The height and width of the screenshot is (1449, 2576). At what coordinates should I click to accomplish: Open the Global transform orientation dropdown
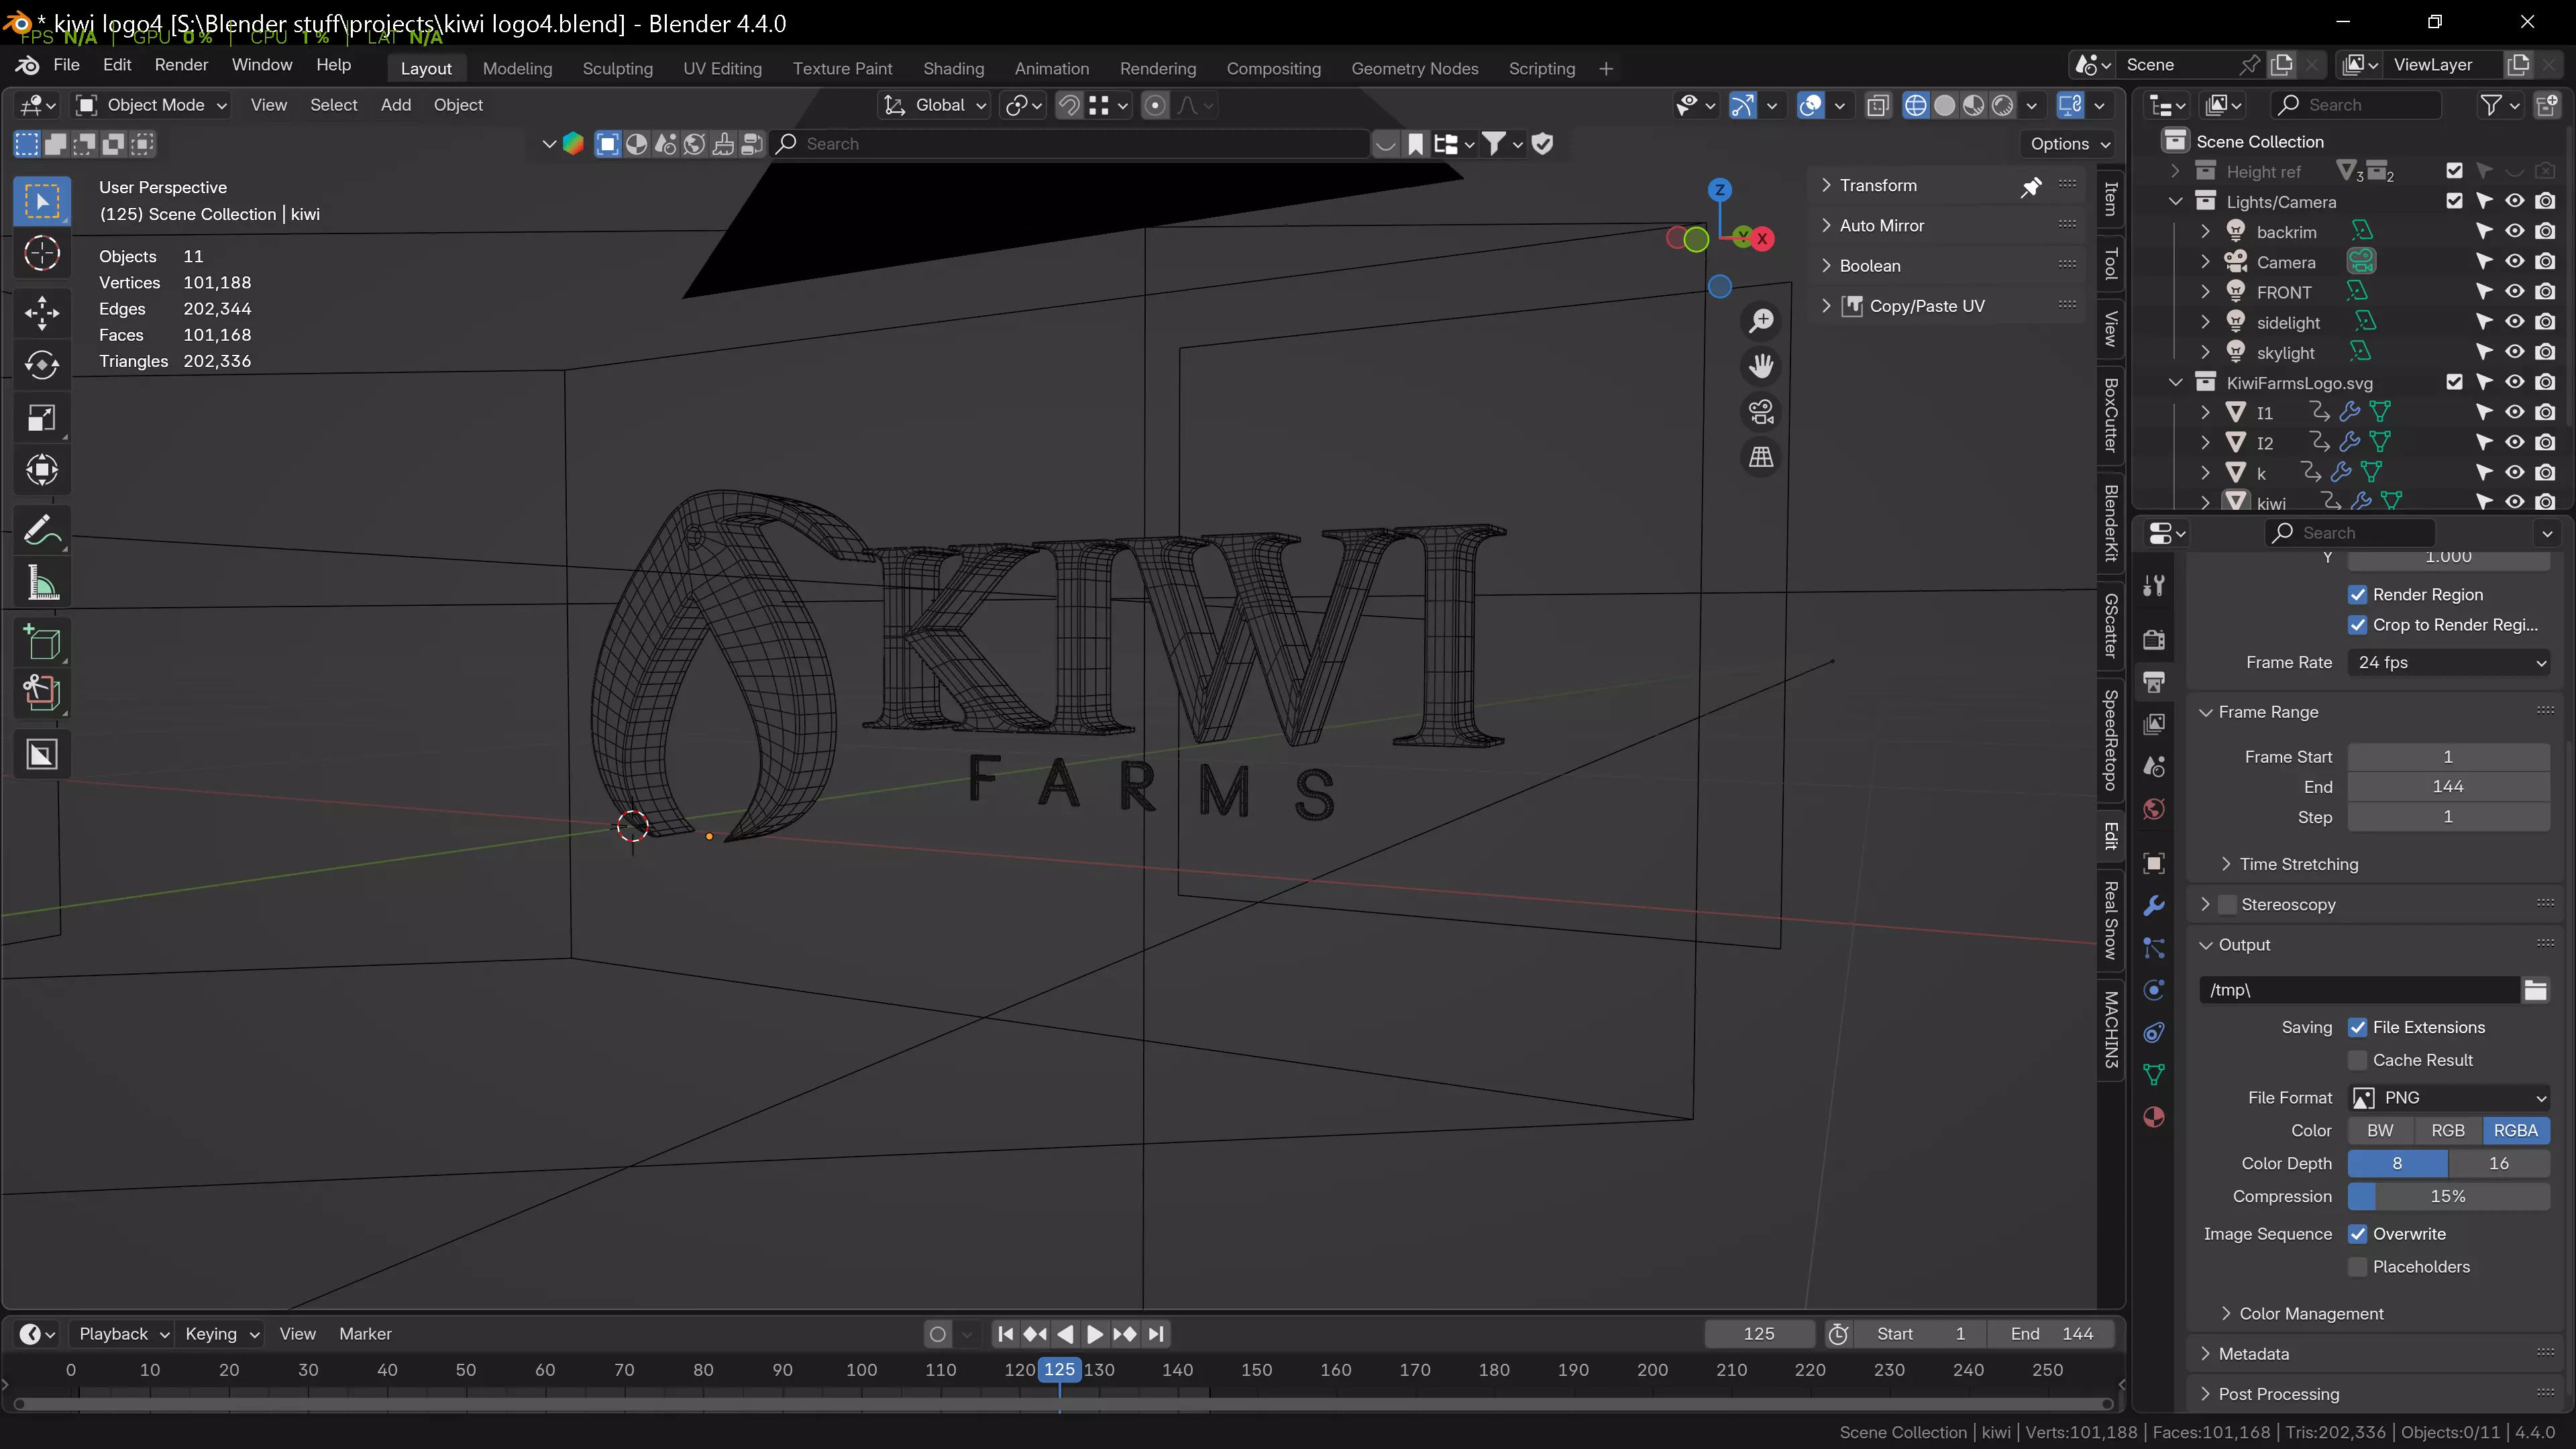pyautogui.click(x=936, y=105)
